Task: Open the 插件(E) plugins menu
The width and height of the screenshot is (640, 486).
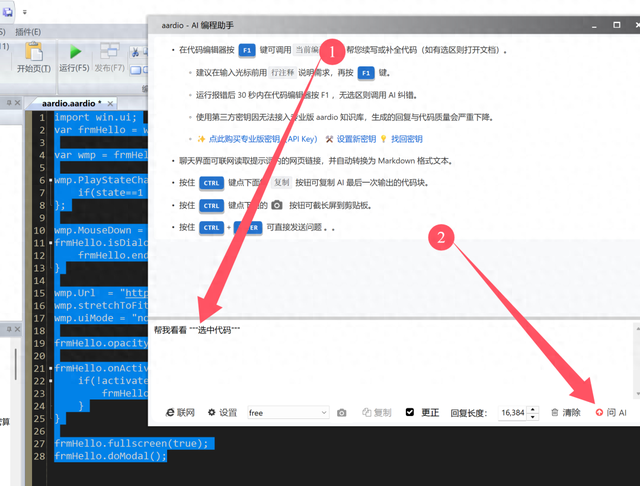Action: point(28,32)
